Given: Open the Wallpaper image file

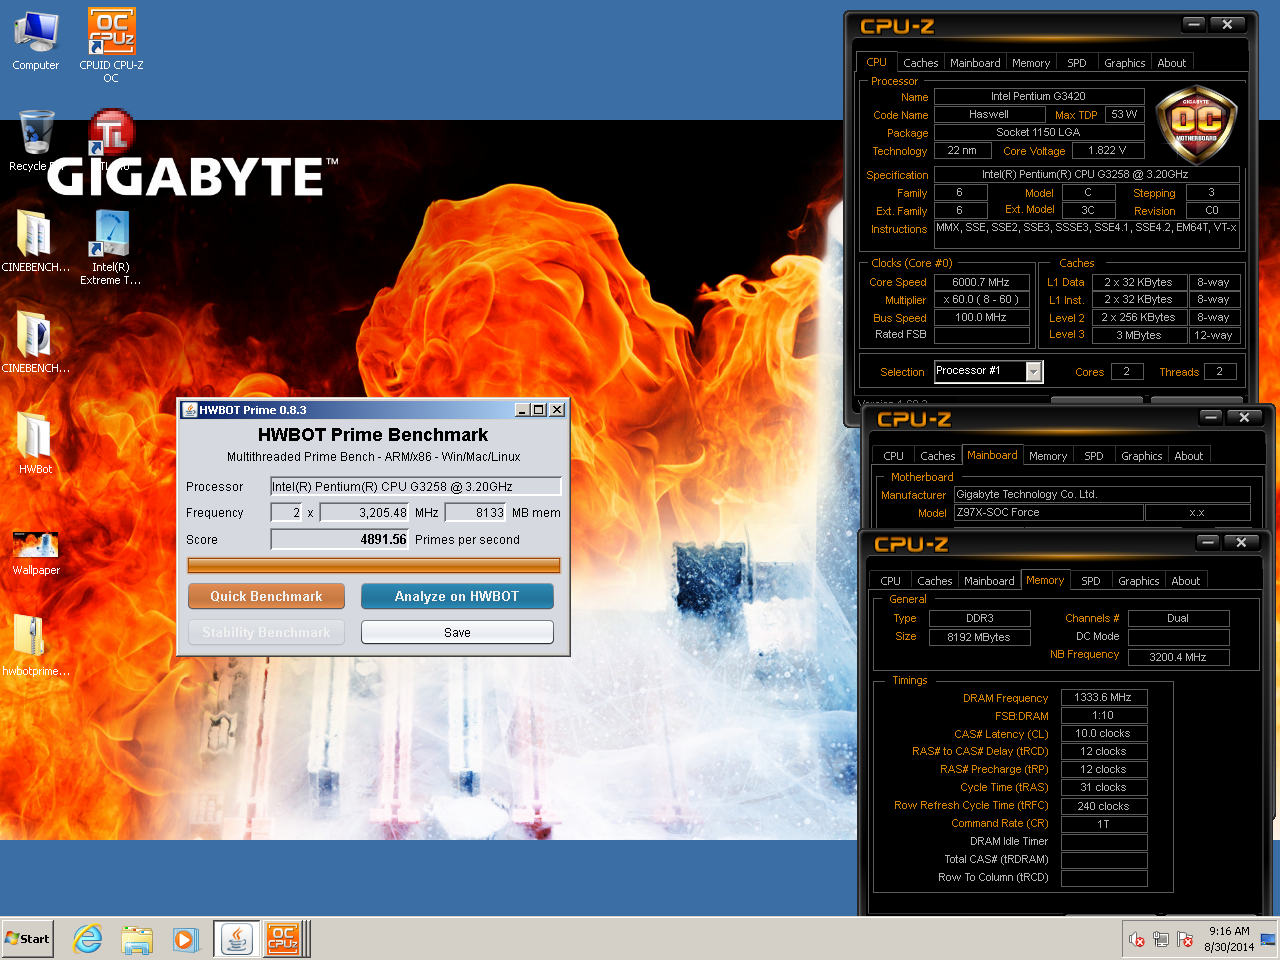Looking at the screenshot, I should pyautogui.click(x=35, y=552).
